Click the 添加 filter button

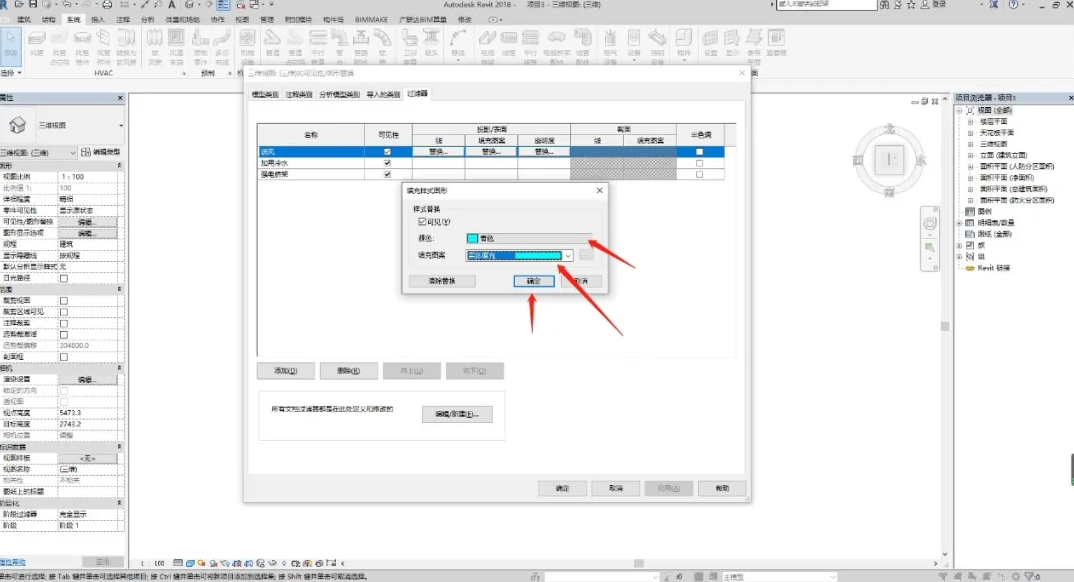[286, 370]
